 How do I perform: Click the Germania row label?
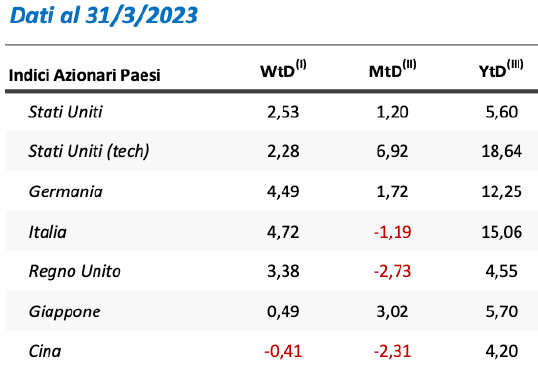coord(66,191)
